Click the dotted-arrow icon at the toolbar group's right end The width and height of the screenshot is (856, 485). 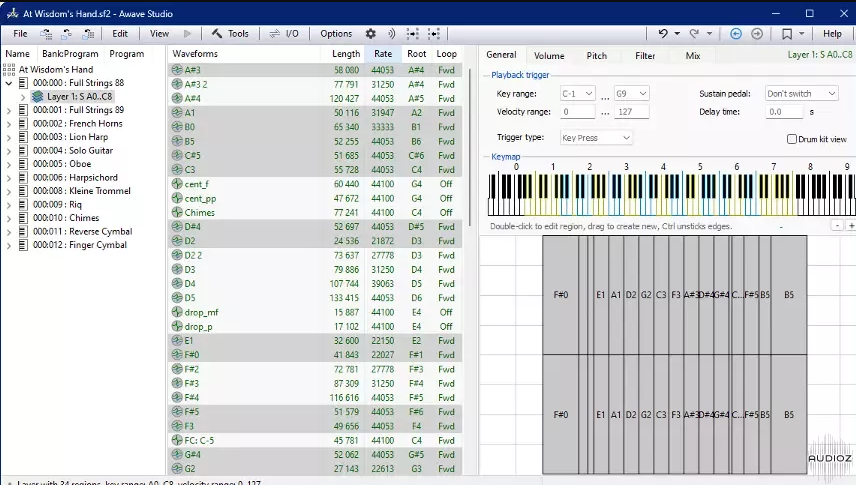click(x=434, y=34)
